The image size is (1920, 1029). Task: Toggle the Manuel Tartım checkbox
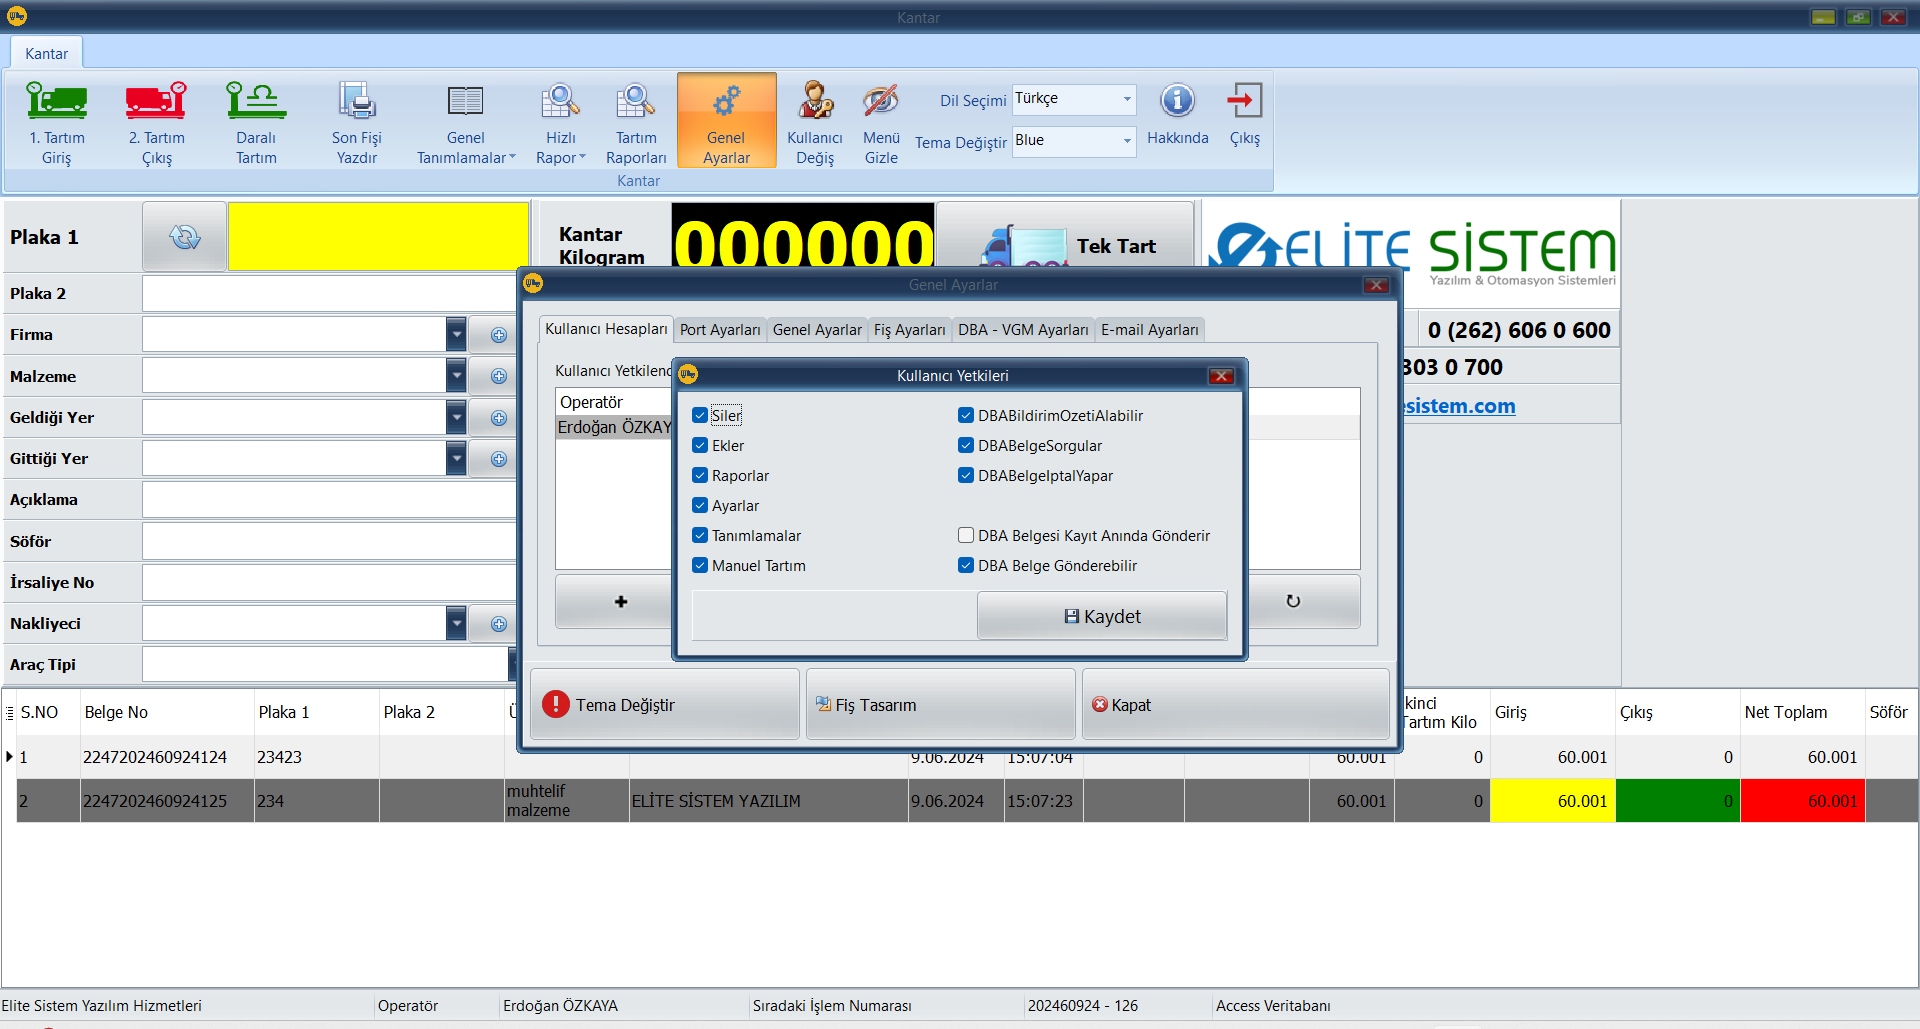(x=700, y=566)
